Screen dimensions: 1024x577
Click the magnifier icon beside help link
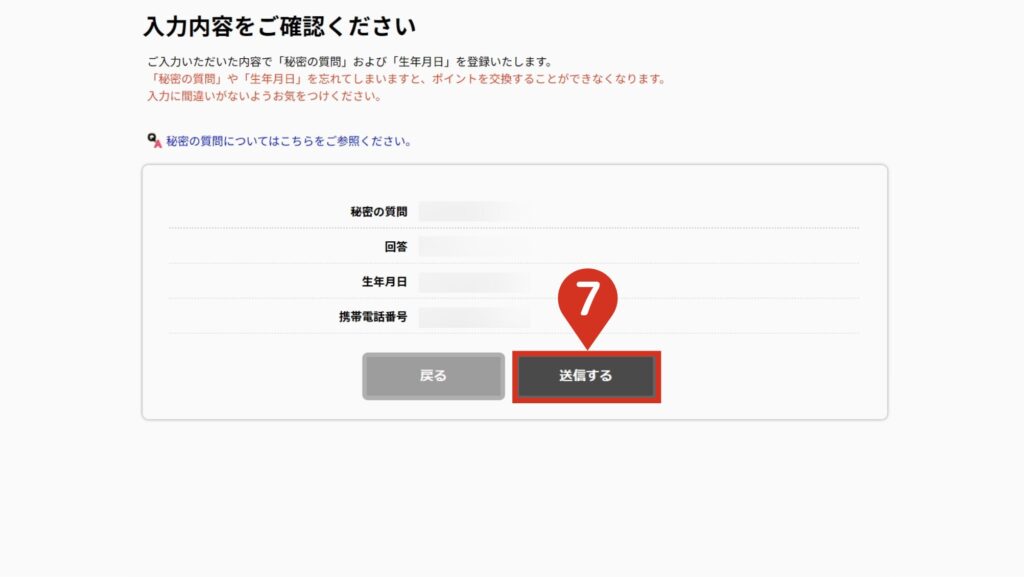(x=154, y=140)
